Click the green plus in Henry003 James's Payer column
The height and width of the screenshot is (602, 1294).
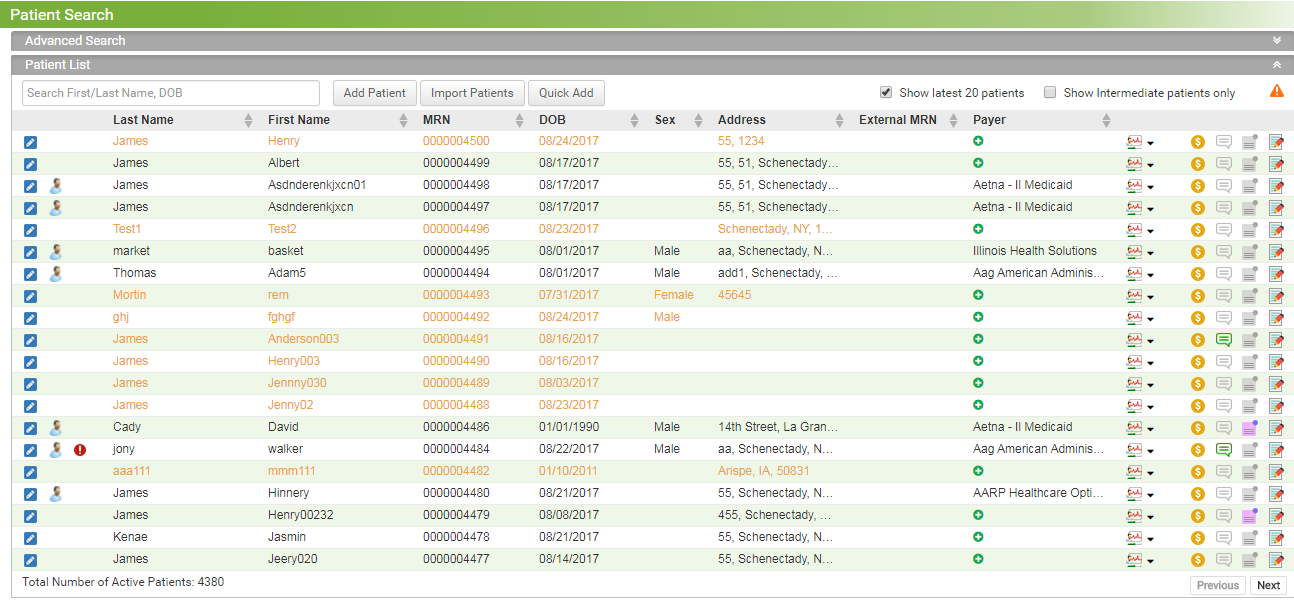978,361
